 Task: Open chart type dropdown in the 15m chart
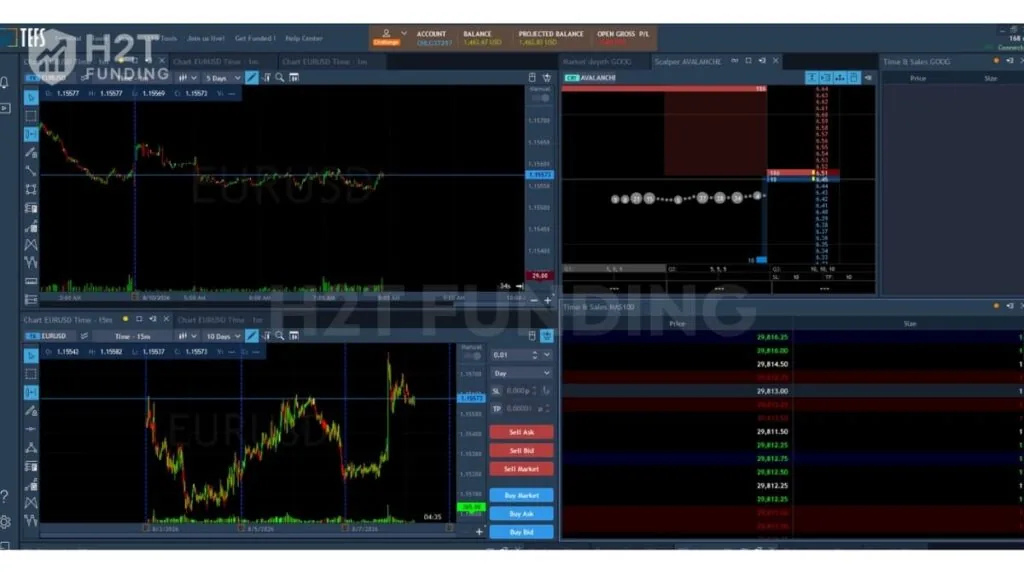click(187, 336)
